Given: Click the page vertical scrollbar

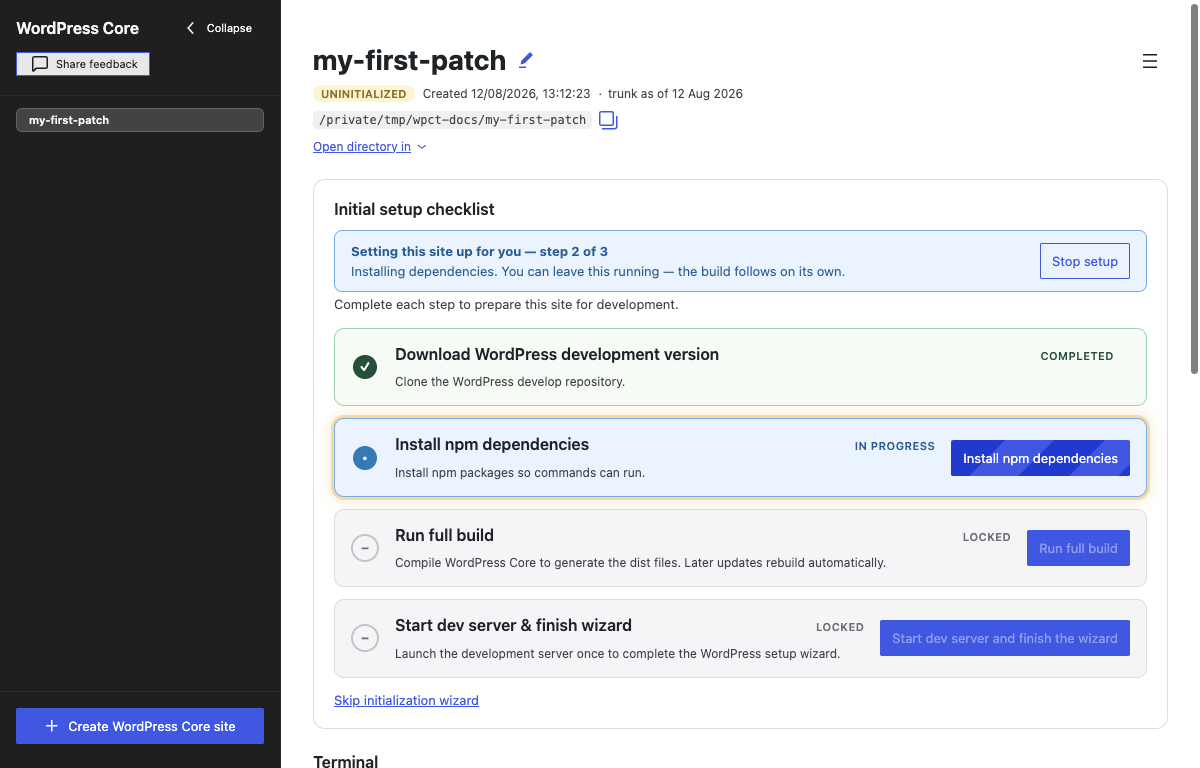Looking at the screenshot, I should click(x=1194, y=190).
